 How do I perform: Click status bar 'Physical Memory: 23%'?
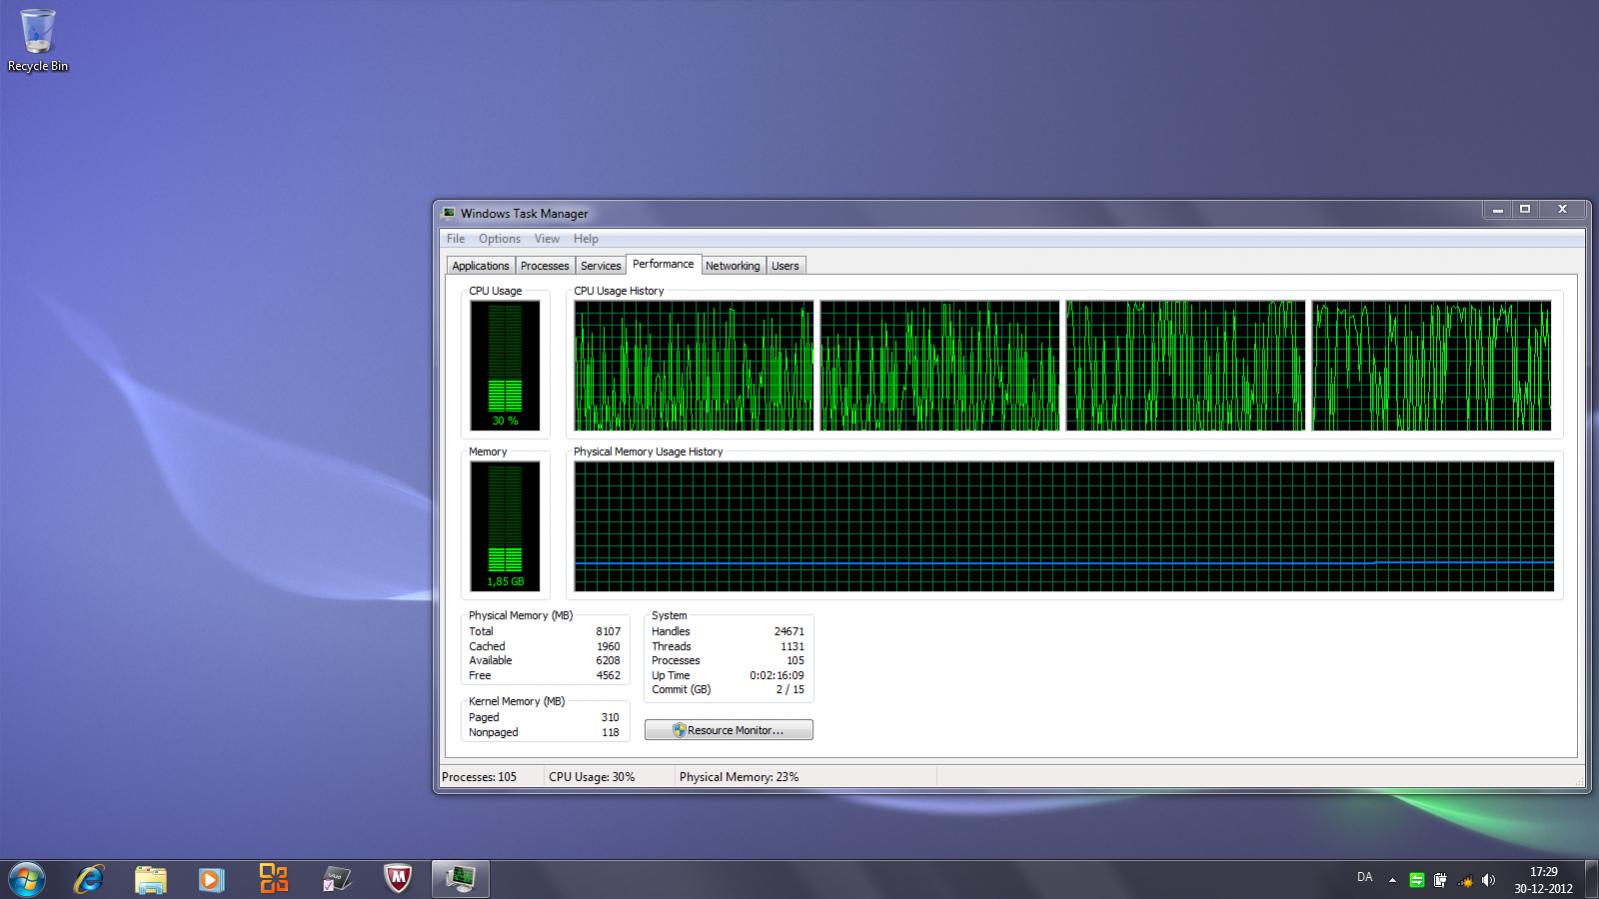pos(739,777)
